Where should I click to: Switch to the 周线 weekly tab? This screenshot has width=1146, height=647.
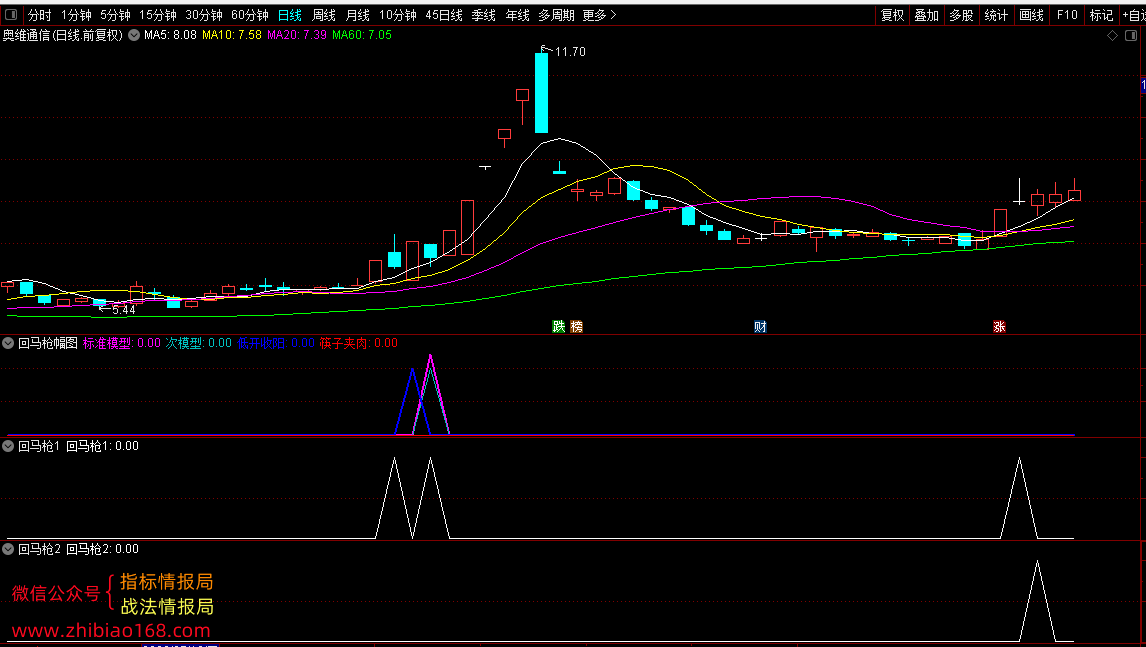324,15
